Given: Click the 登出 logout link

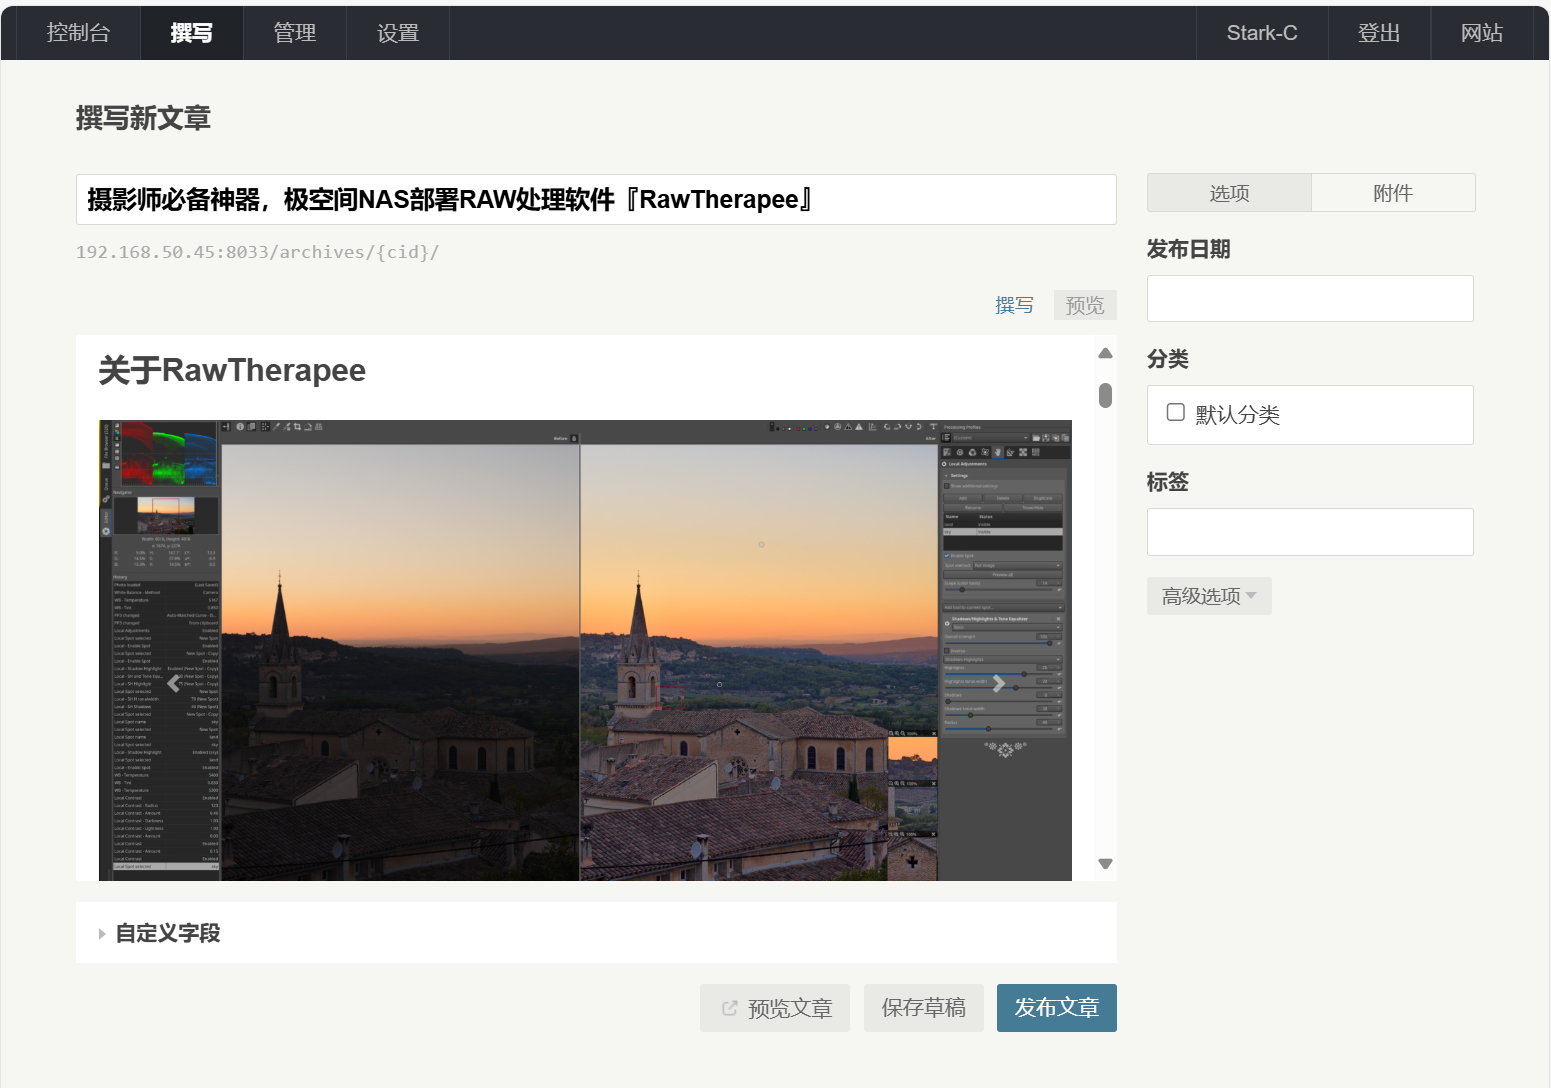Looking at the screenshot, I should (1379, 33).
